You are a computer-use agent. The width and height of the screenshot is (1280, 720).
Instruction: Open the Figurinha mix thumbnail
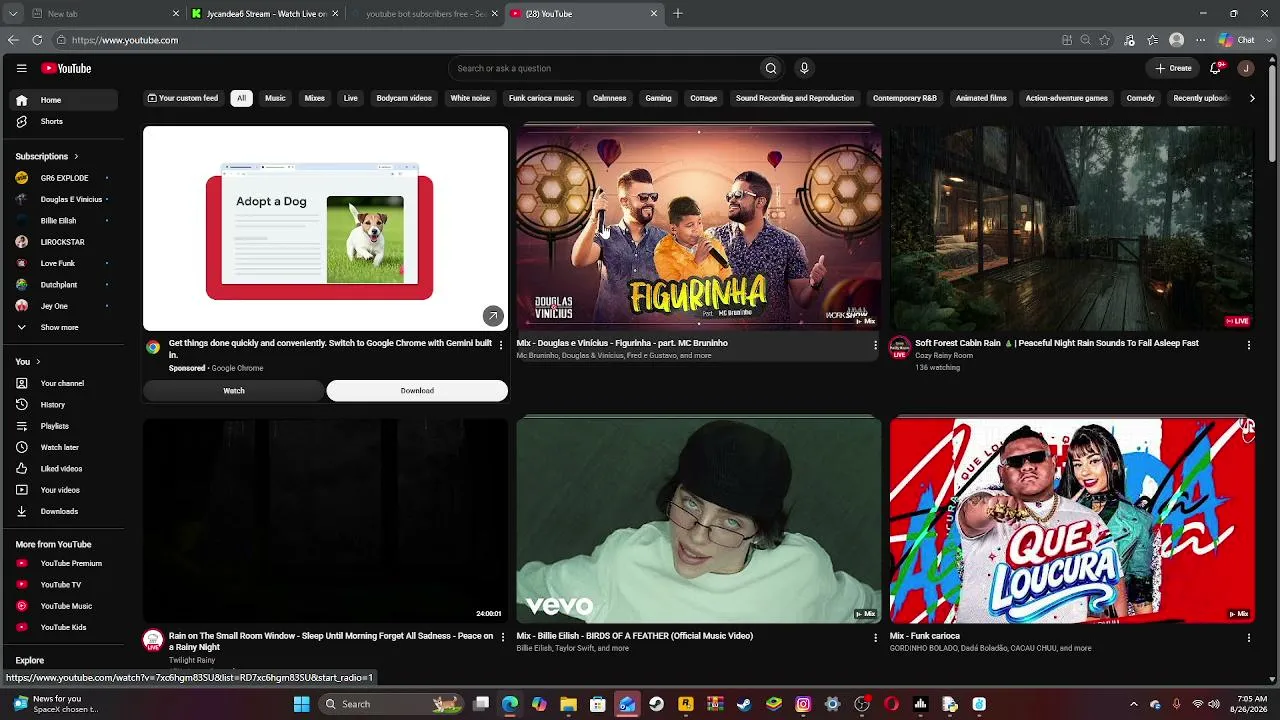[x=699, y=228]
